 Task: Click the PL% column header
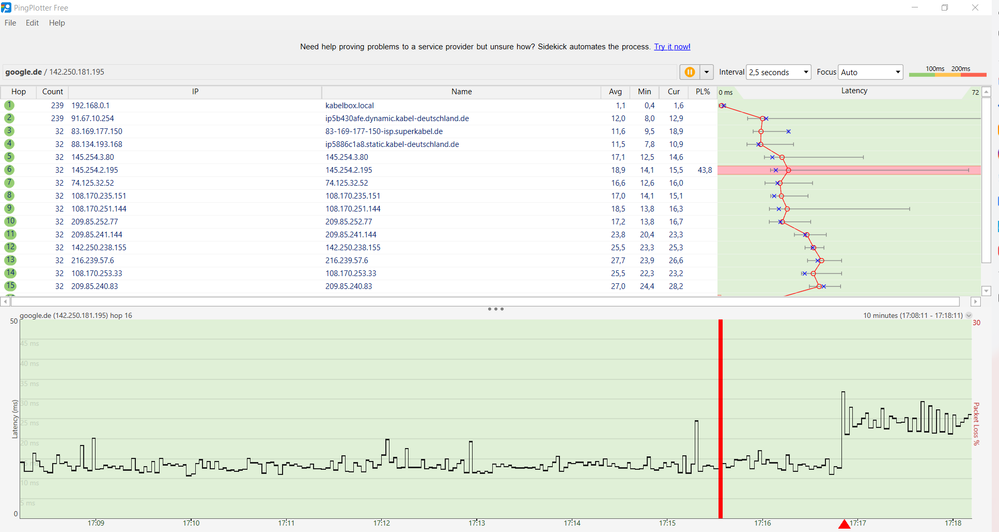(x=703, y=92)
